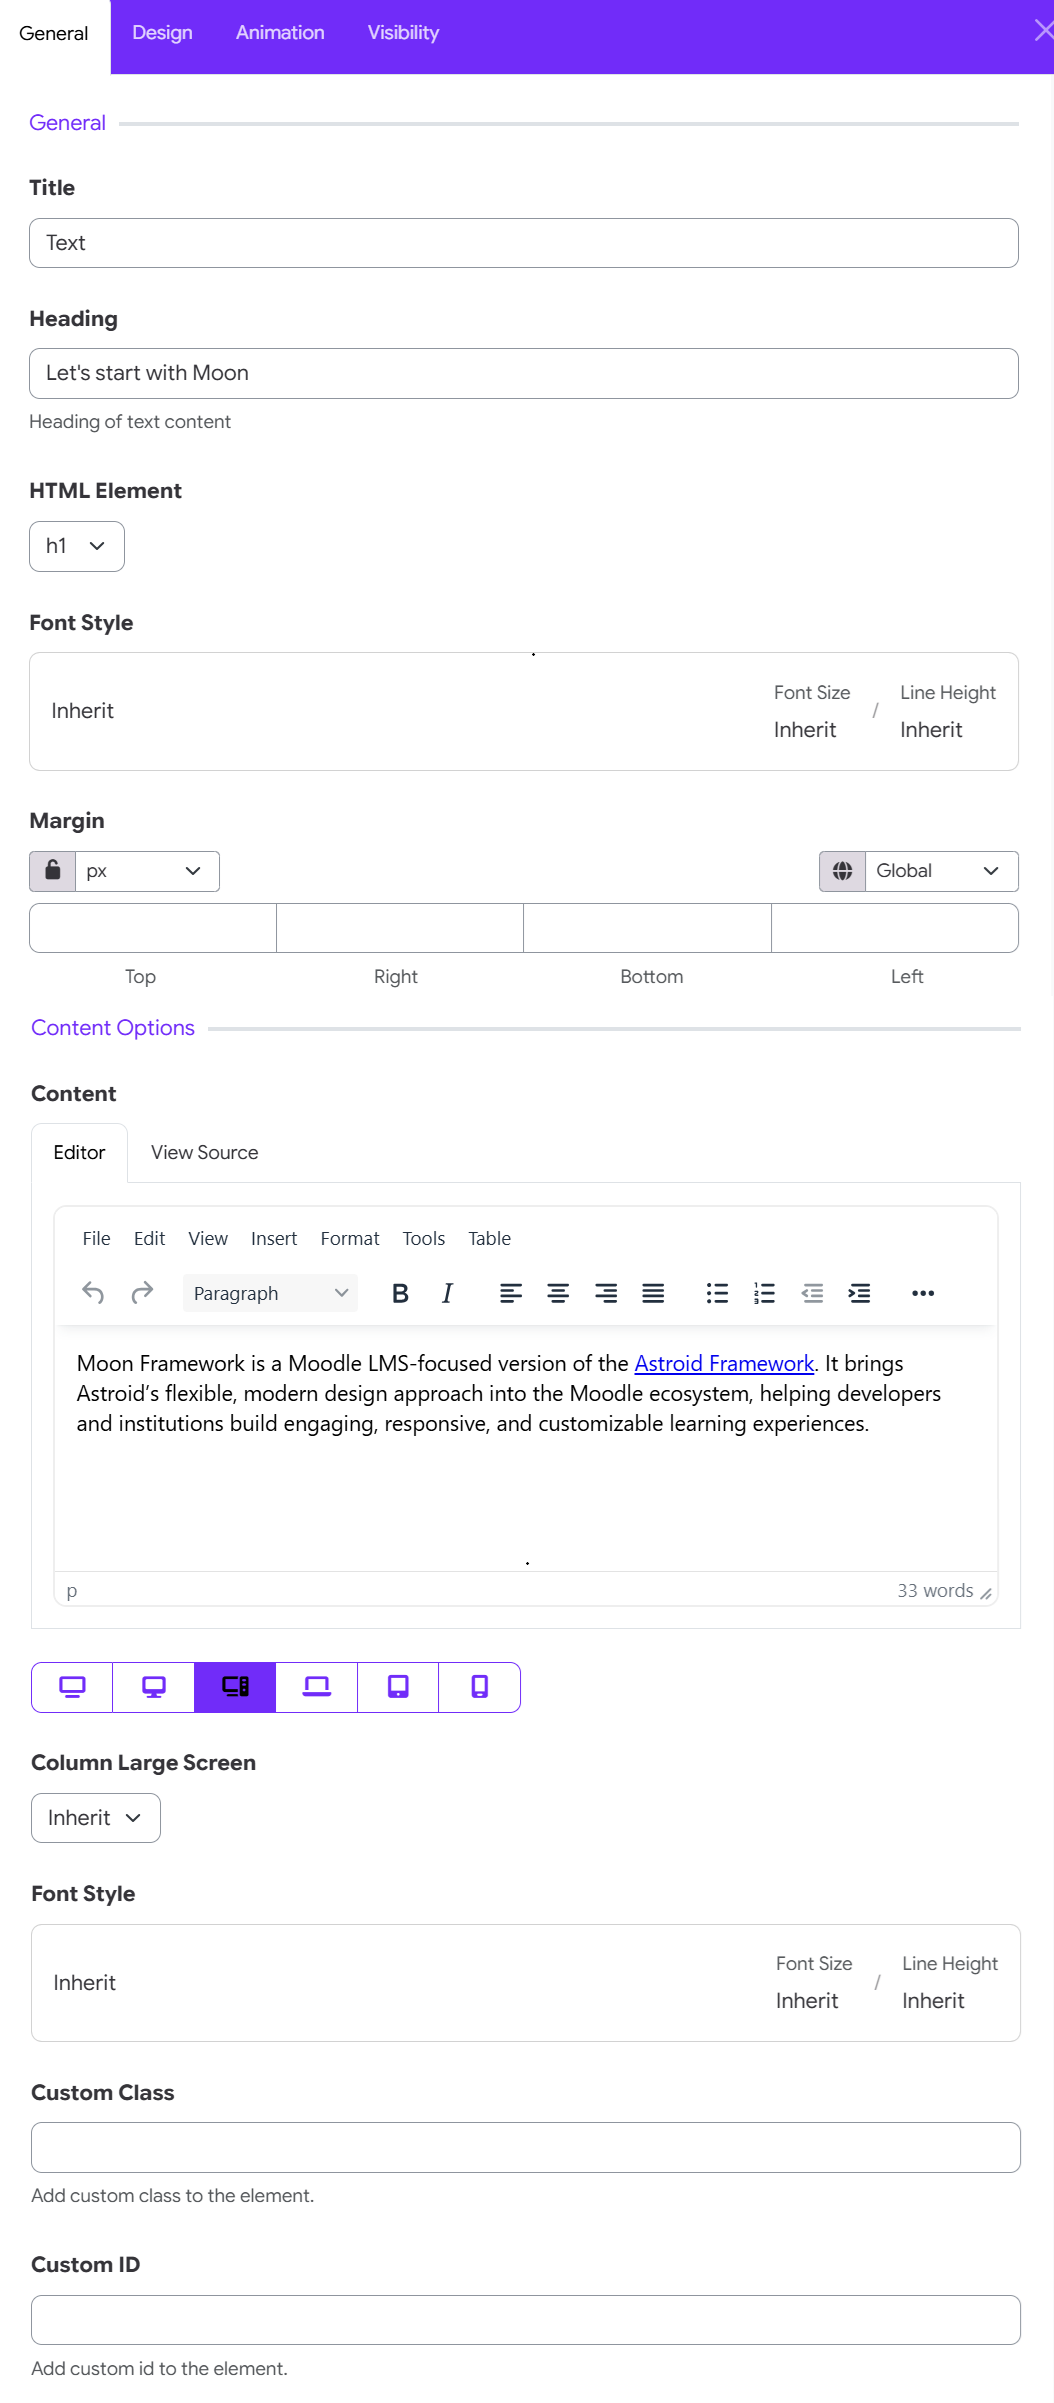Justify the text
Image resolution: width=1054 pixels, height=2403 pixels.
(x=653, y=1293)
